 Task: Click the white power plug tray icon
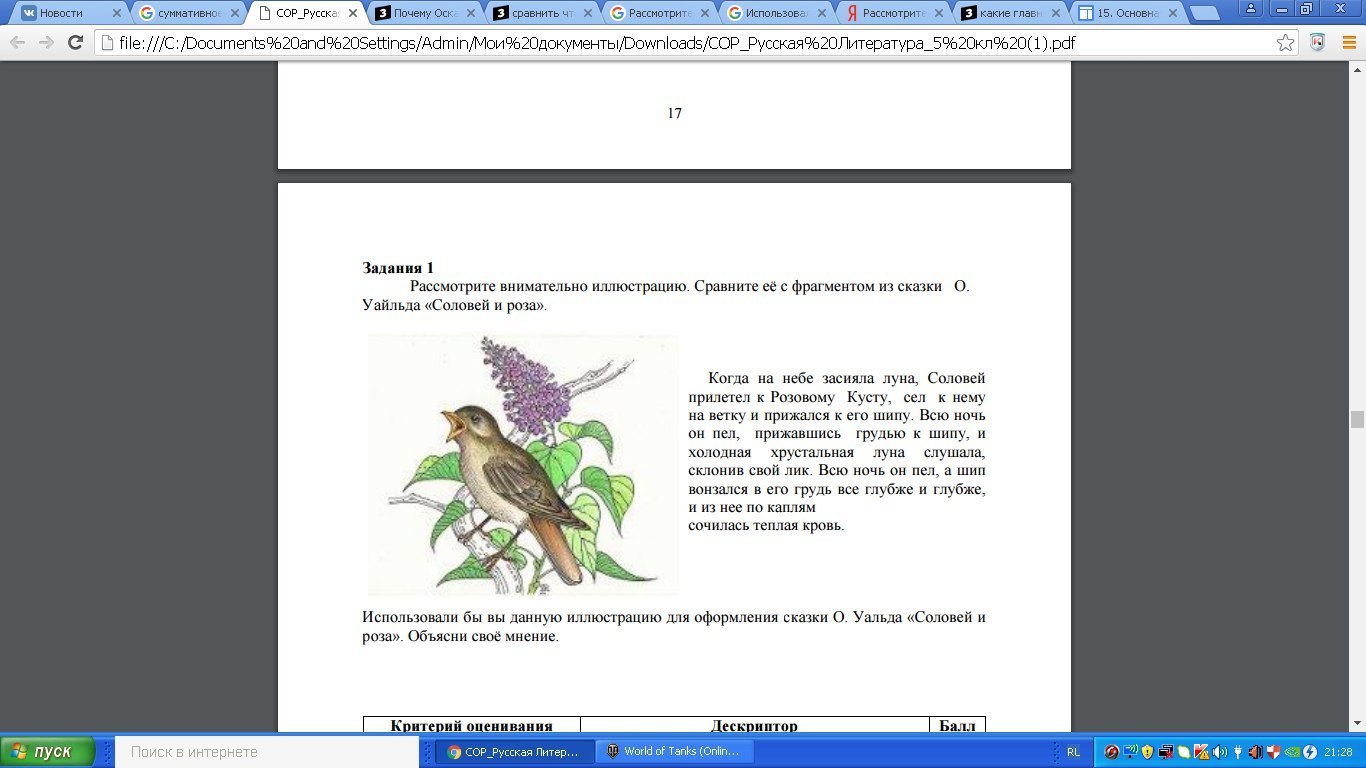click(1237, 752)
